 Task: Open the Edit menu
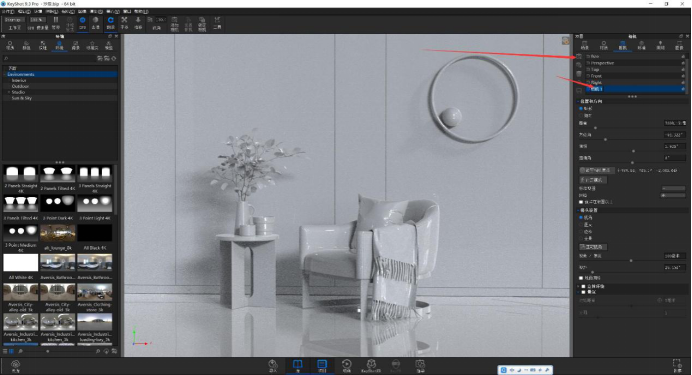pyautogui.click(x=23, y=11)
